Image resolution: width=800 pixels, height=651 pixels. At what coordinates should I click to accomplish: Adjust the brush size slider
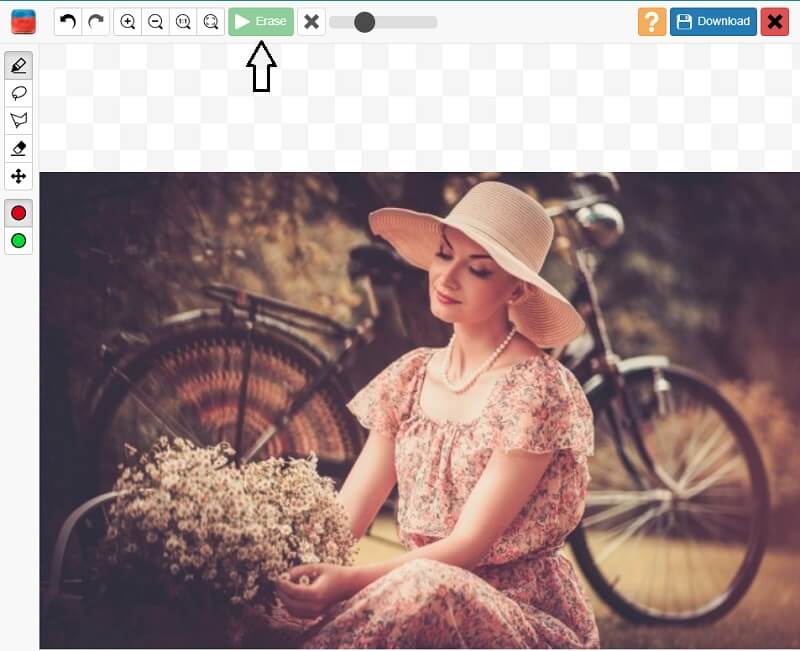pos(365,20)
